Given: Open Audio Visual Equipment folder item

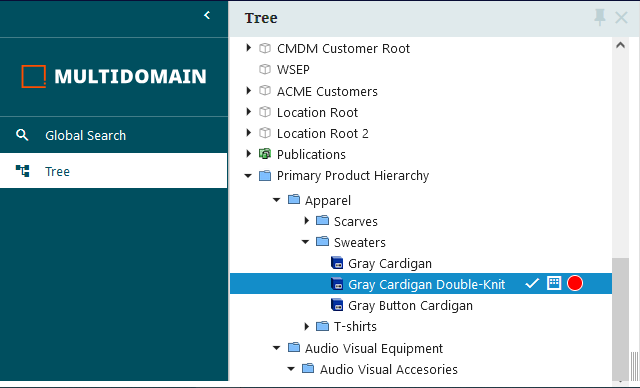Looking at the screenshot, I should (373, 348).
